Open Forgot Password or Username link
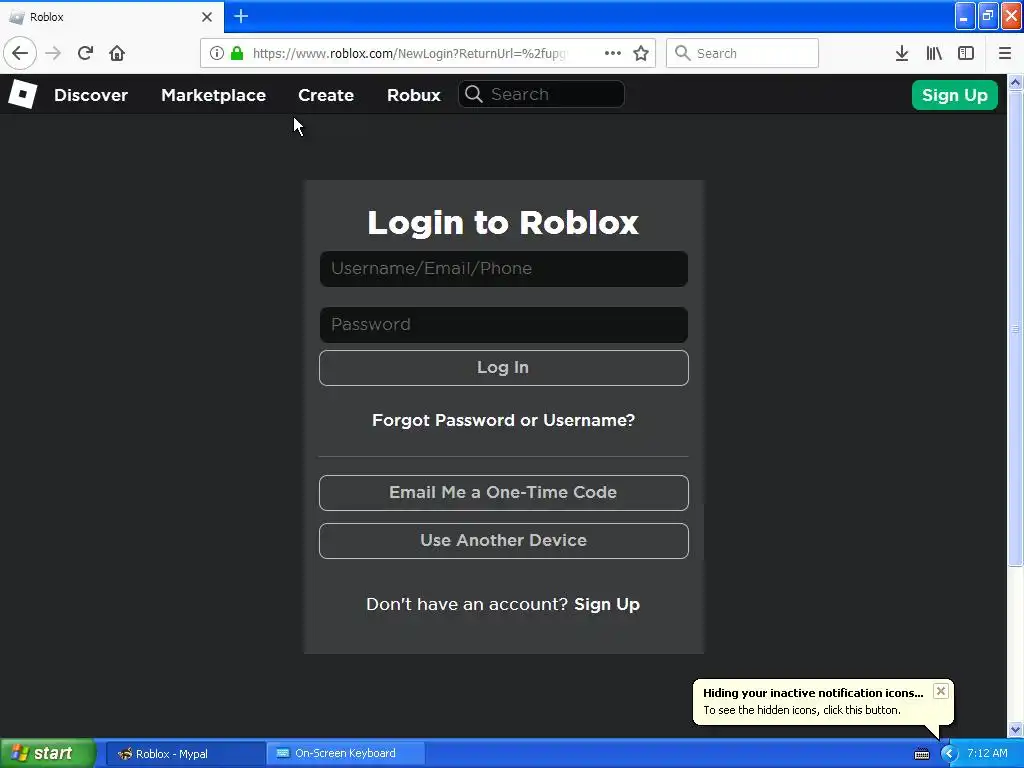Viewport: 1024px width, 768px height. [x=504, y=421]
